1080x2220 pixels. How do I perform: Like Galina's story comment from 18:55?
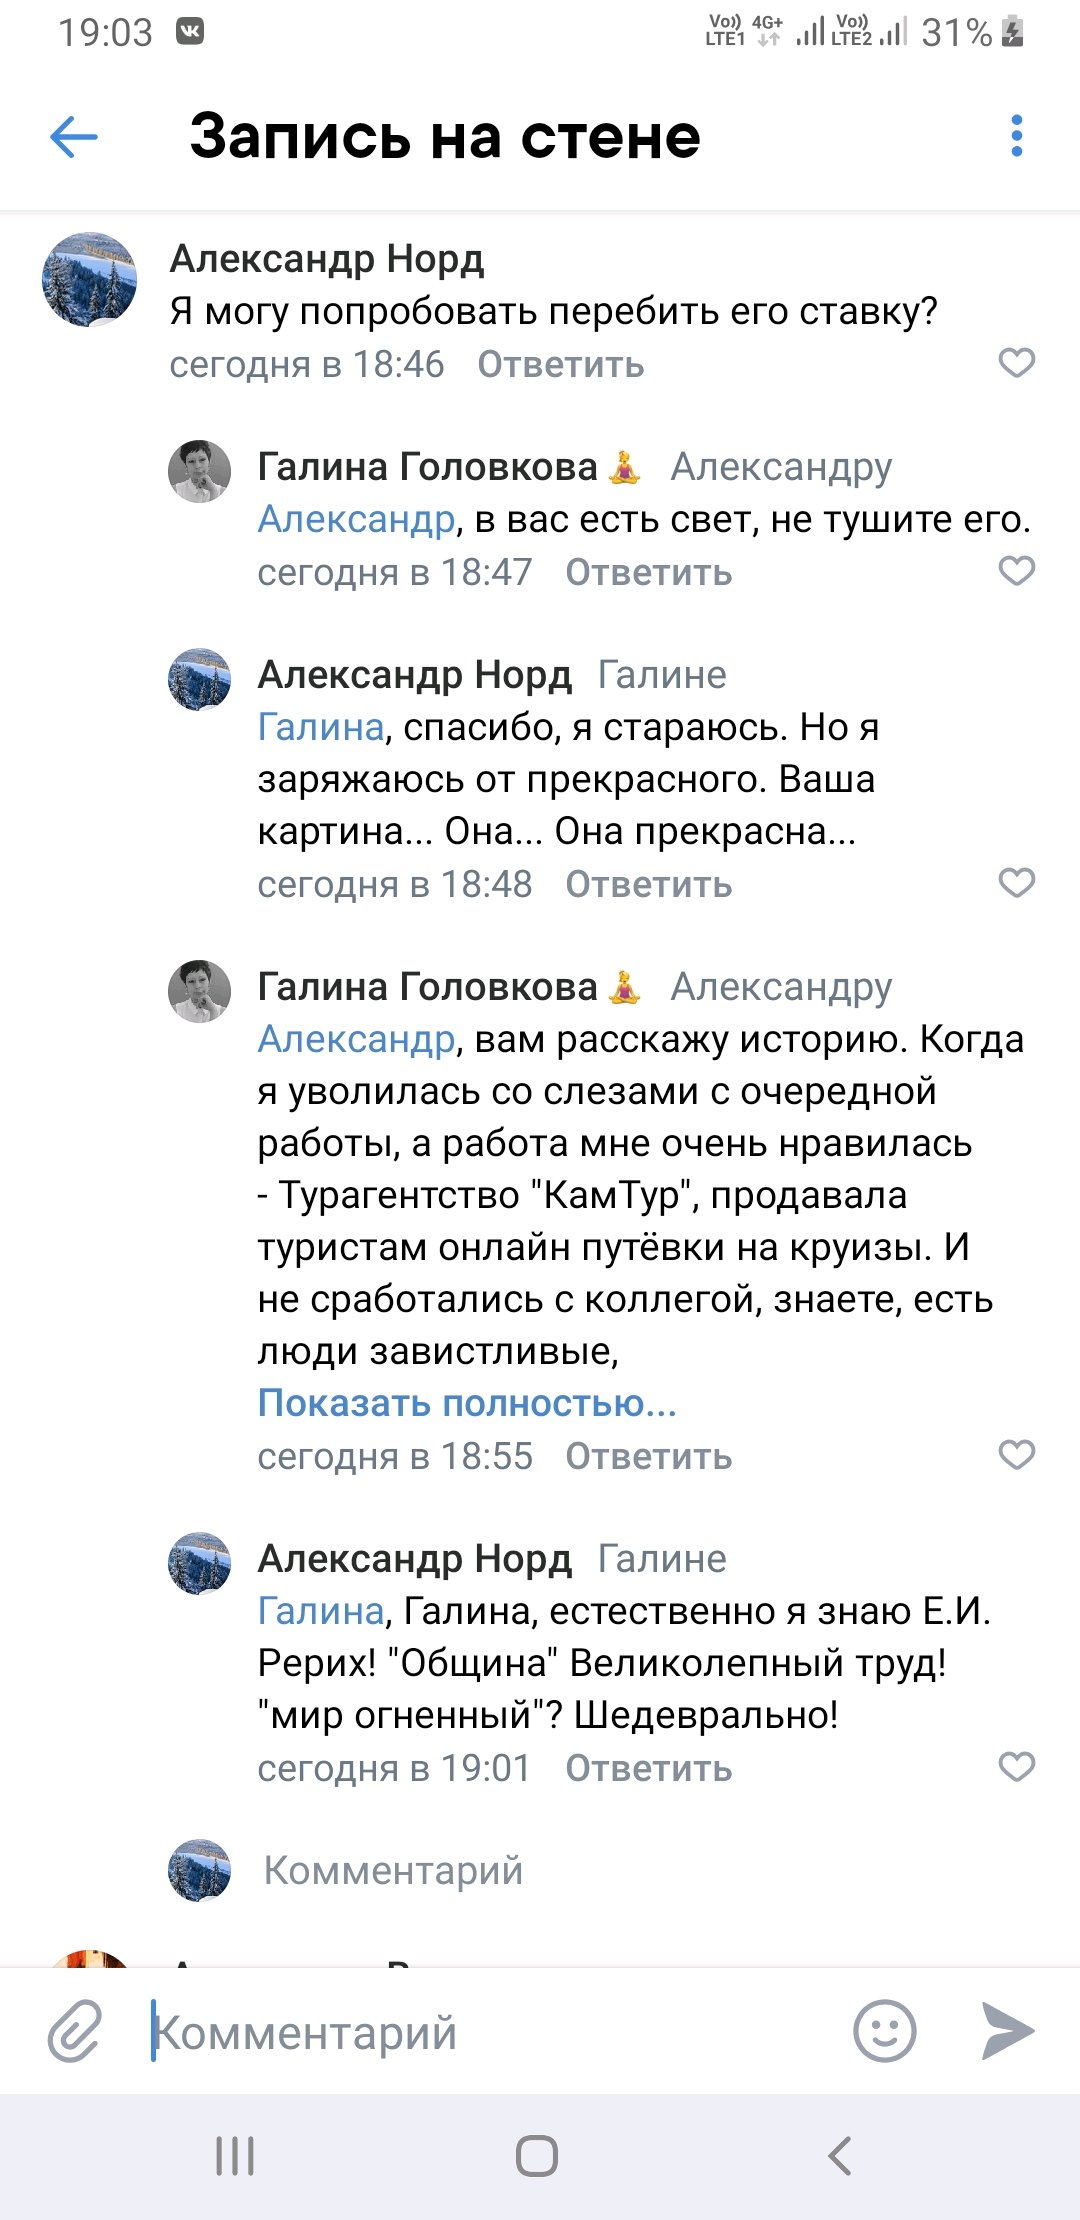tap(1016, 1455)
